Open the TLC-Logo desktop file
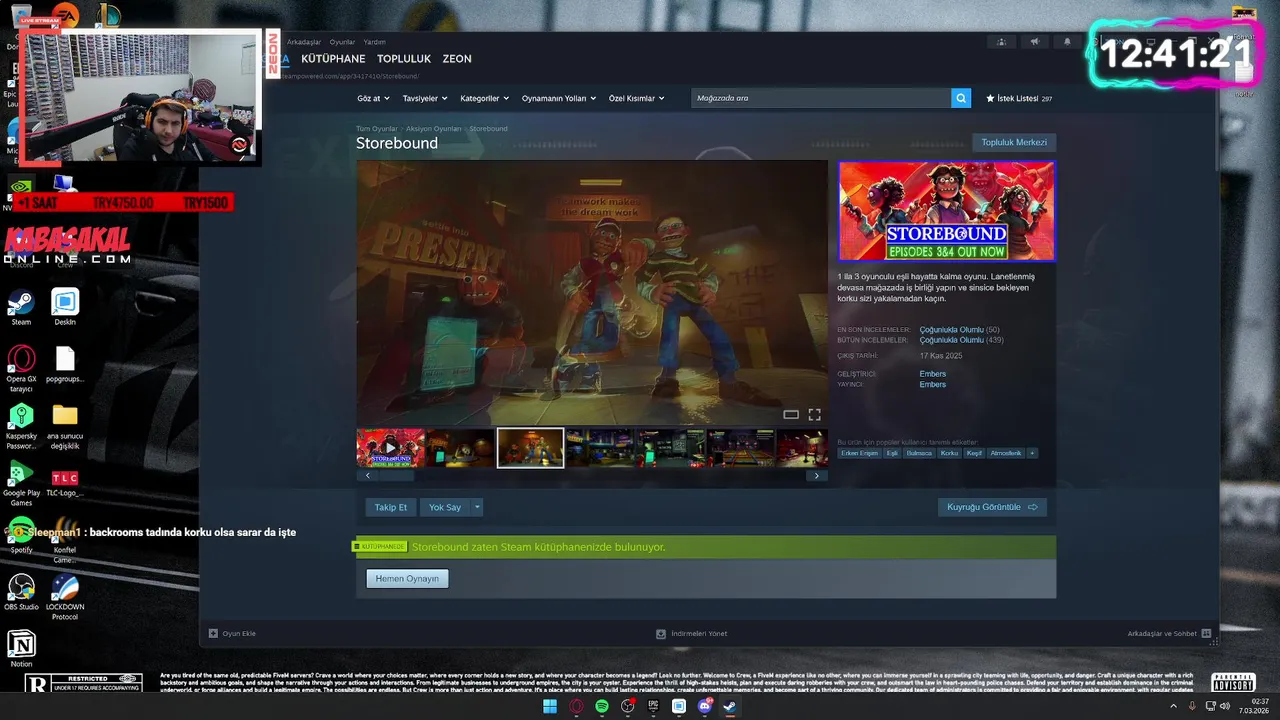The height and width of the screenshot is (720, 1280). click(x=65, y=483)
